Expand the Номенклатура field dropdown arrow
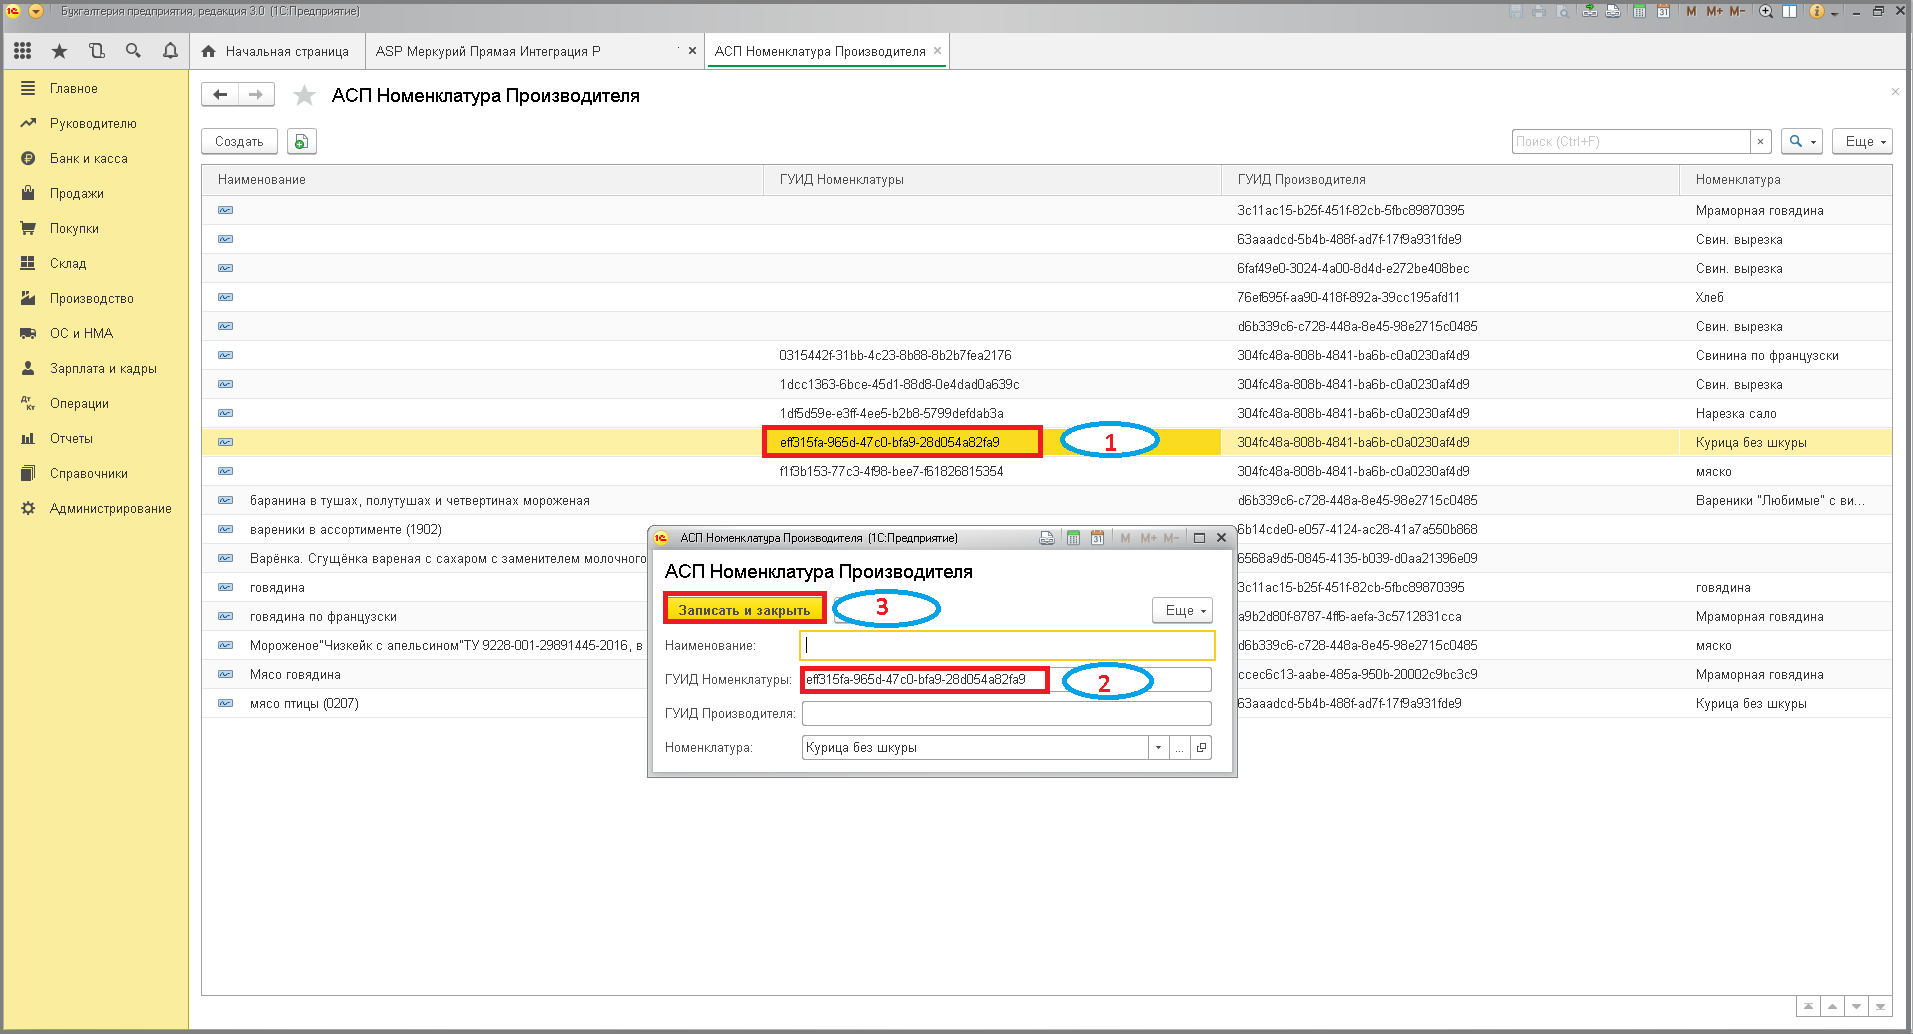1913x1034 pixels. [x=1158, y=748]
